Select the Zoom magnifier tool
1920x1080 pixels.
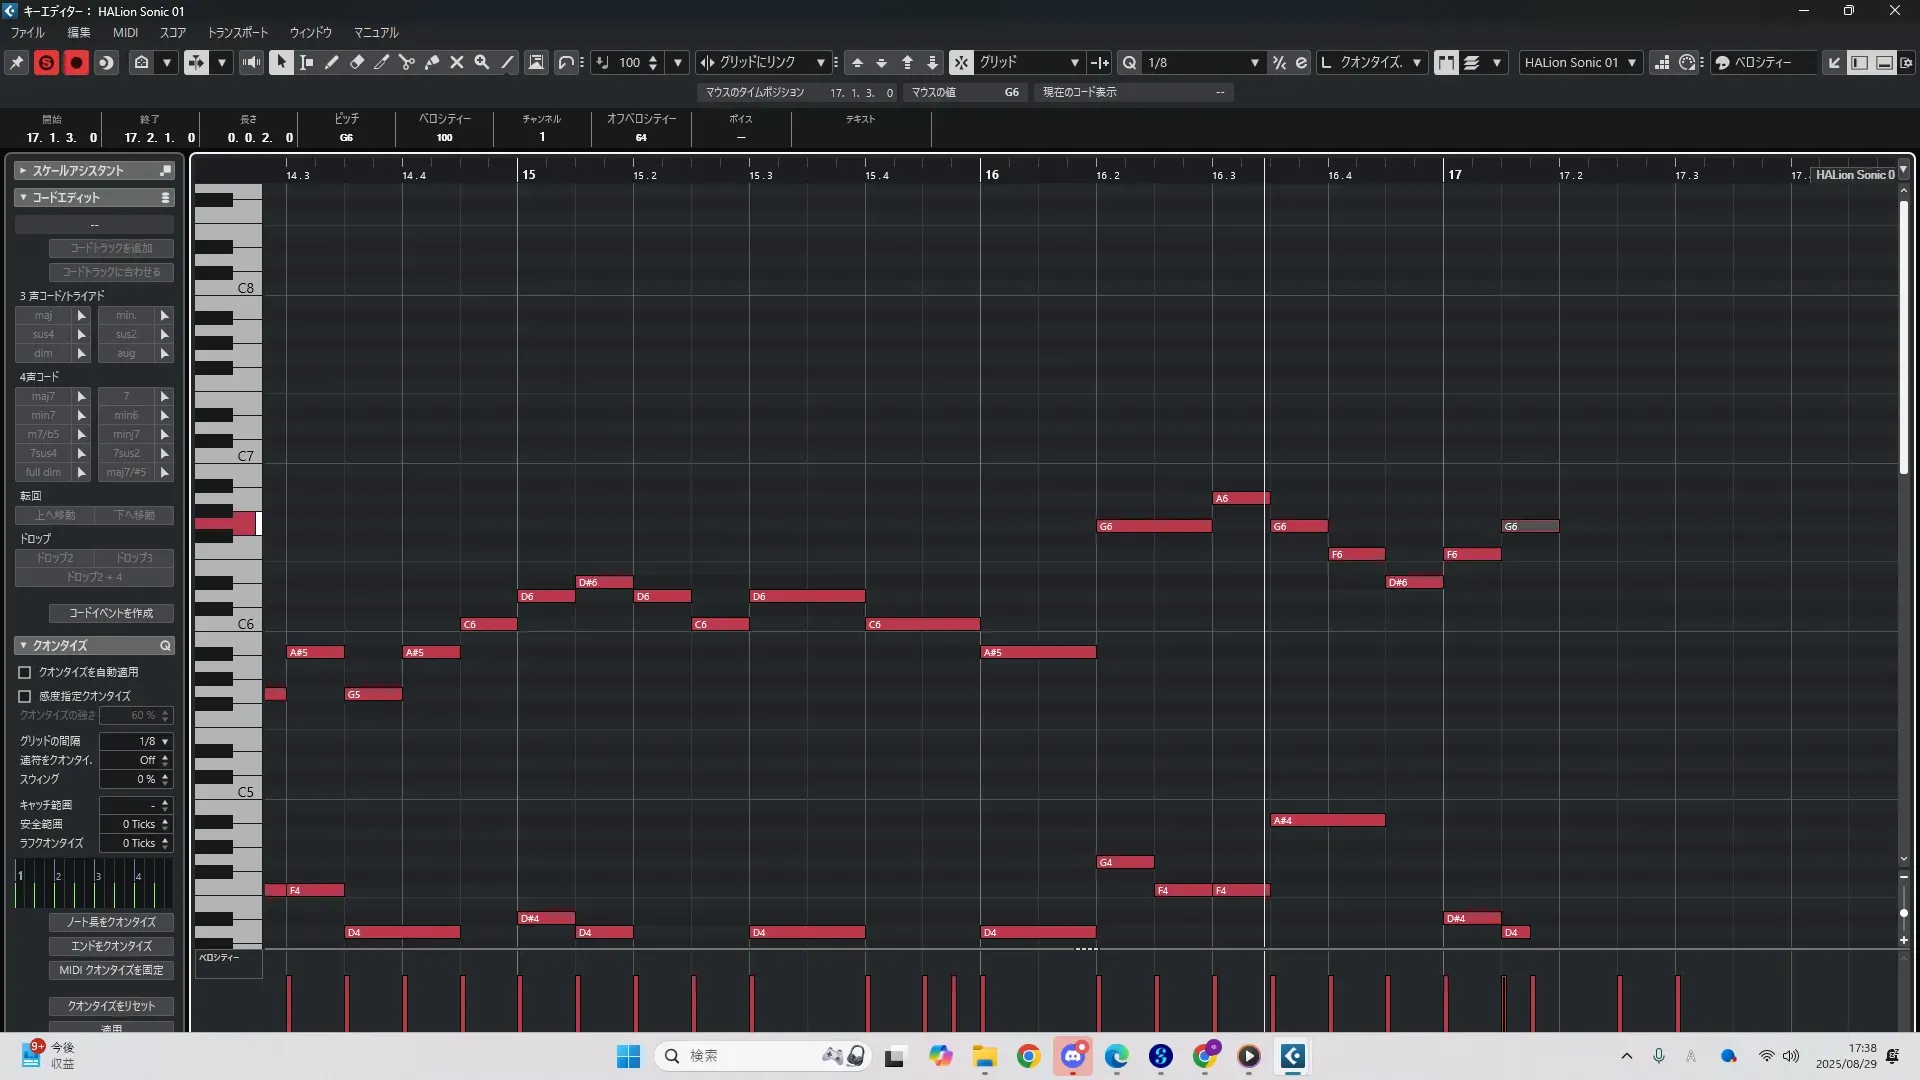(482, 62)
